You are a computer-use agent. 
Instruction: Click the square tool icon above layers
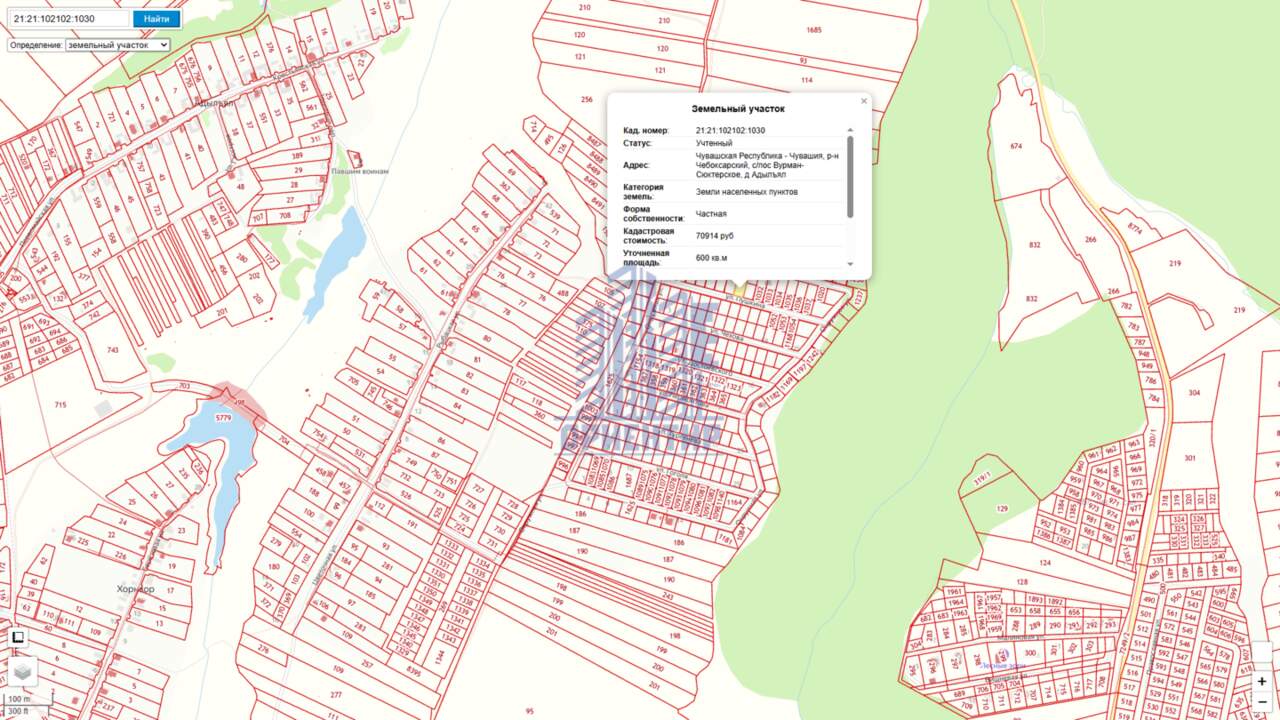[x=17, y=637]
